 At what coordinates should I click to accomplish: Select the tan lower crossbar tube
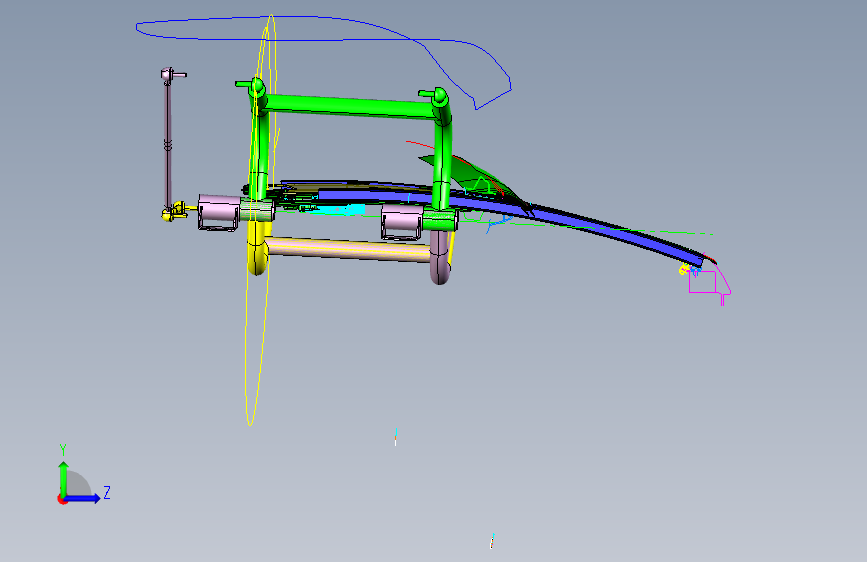[x=348, y=249]
